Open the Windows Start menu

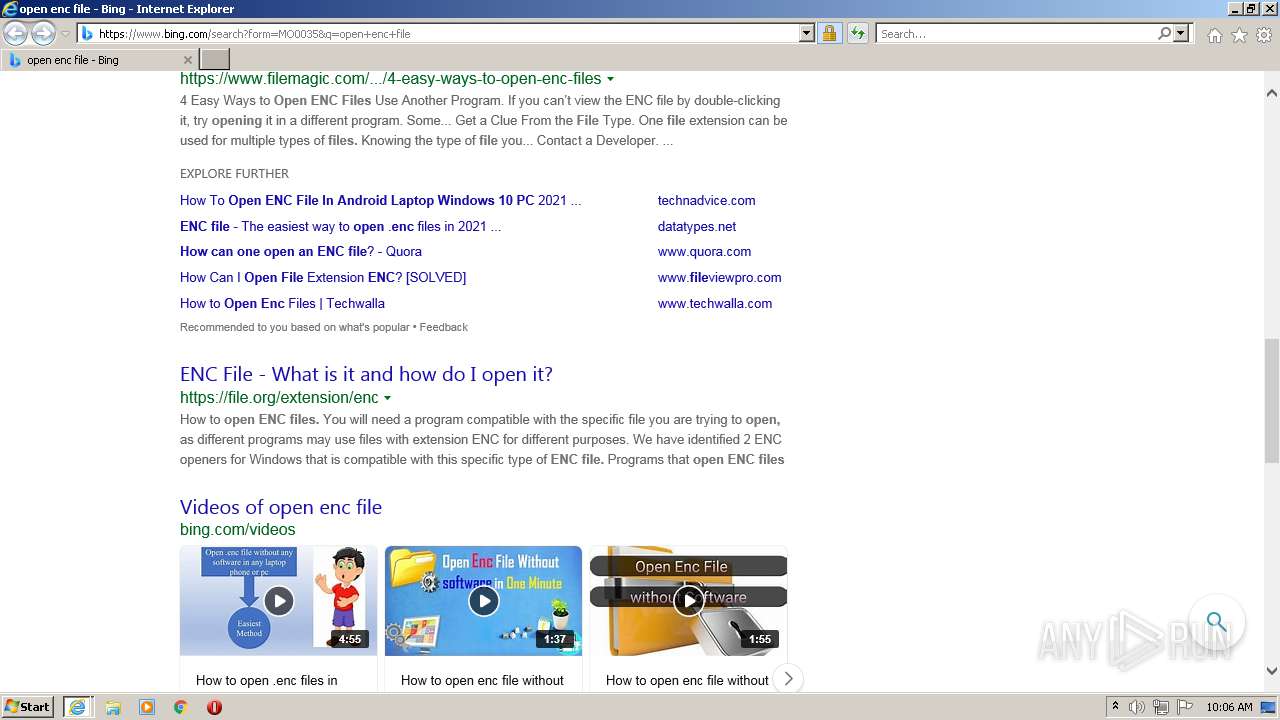click(28, 707)
